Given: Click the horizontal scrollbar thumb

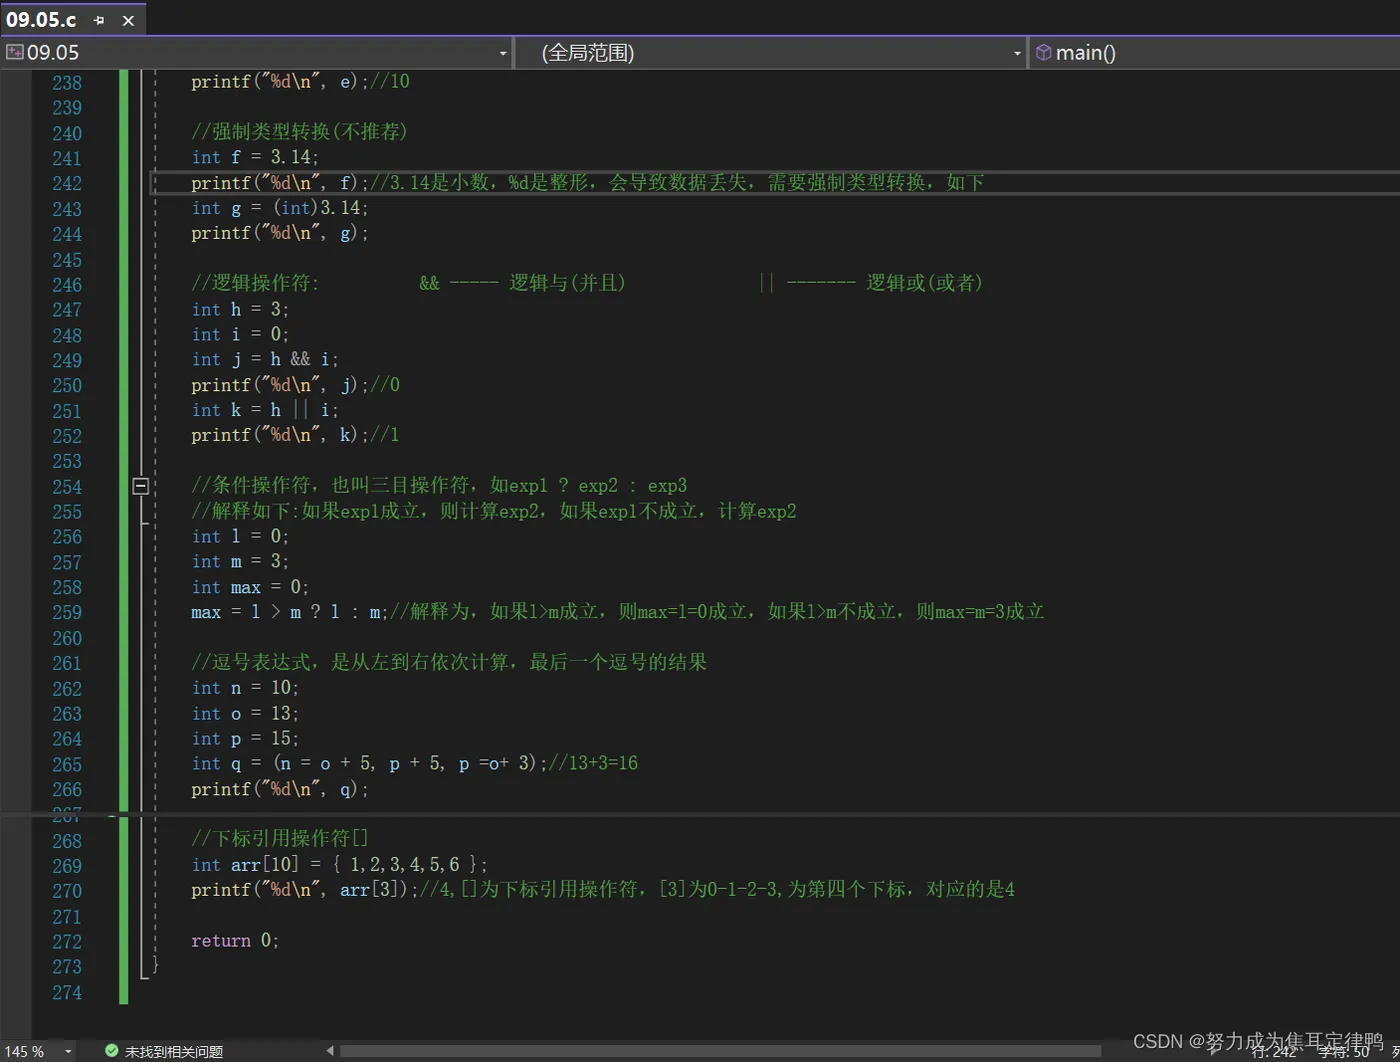Looking at the screenshot, I should [720, 1051].
